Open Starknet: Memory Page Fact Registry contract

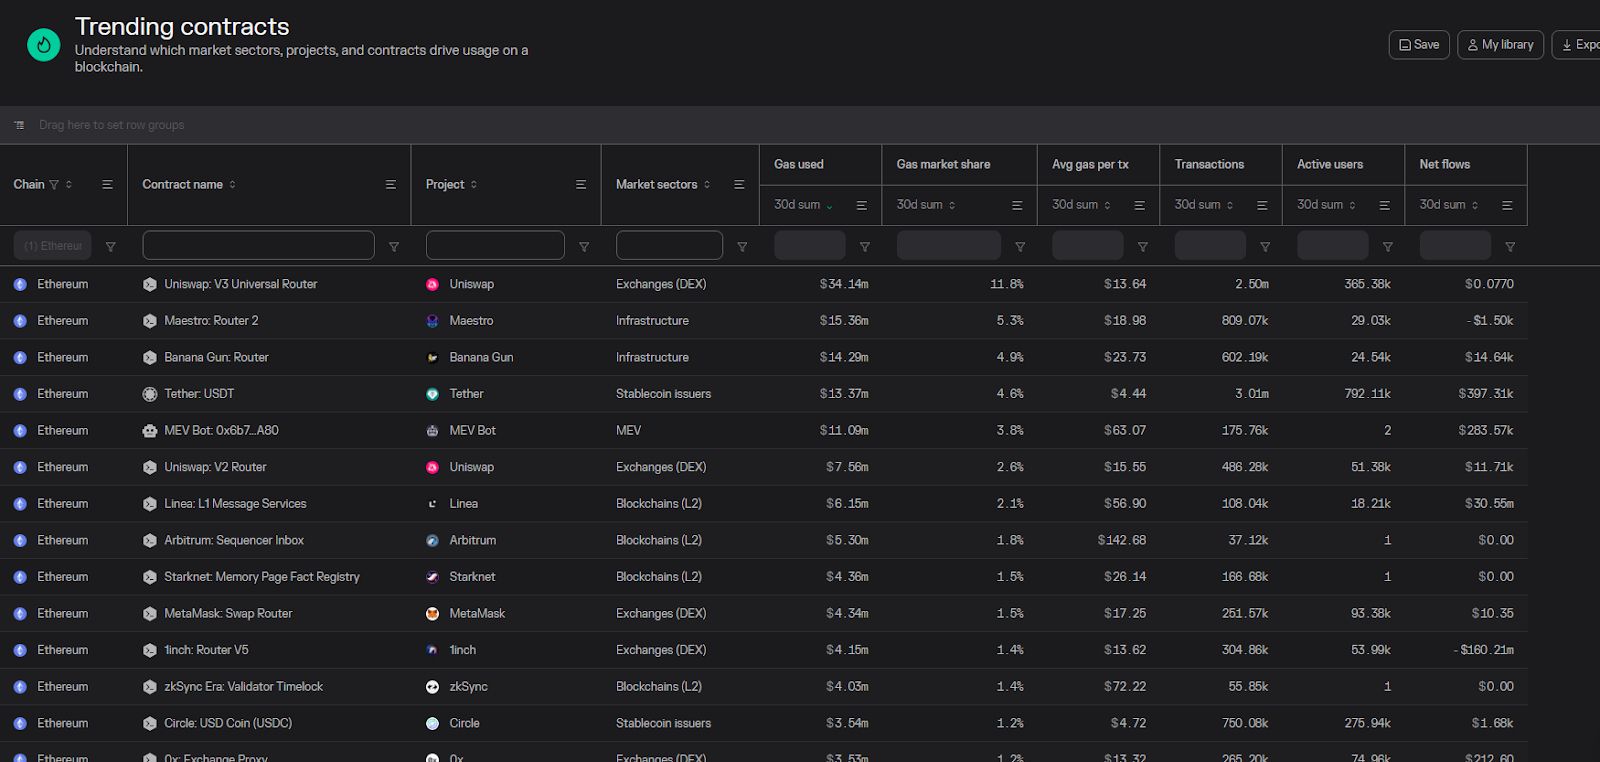pos(262,577)
